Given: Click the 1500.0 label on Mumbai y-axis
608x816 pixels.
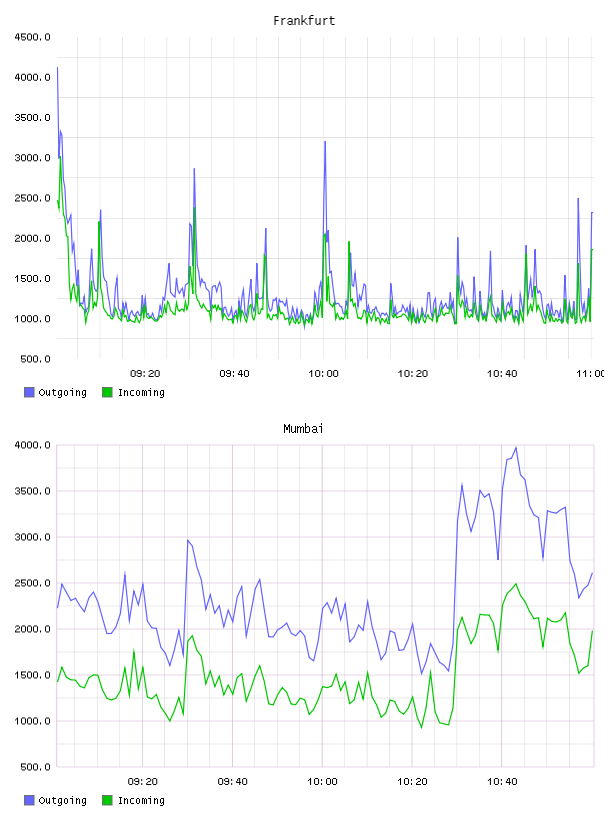Looking at the screenshot, I should [x=32, y=675].
